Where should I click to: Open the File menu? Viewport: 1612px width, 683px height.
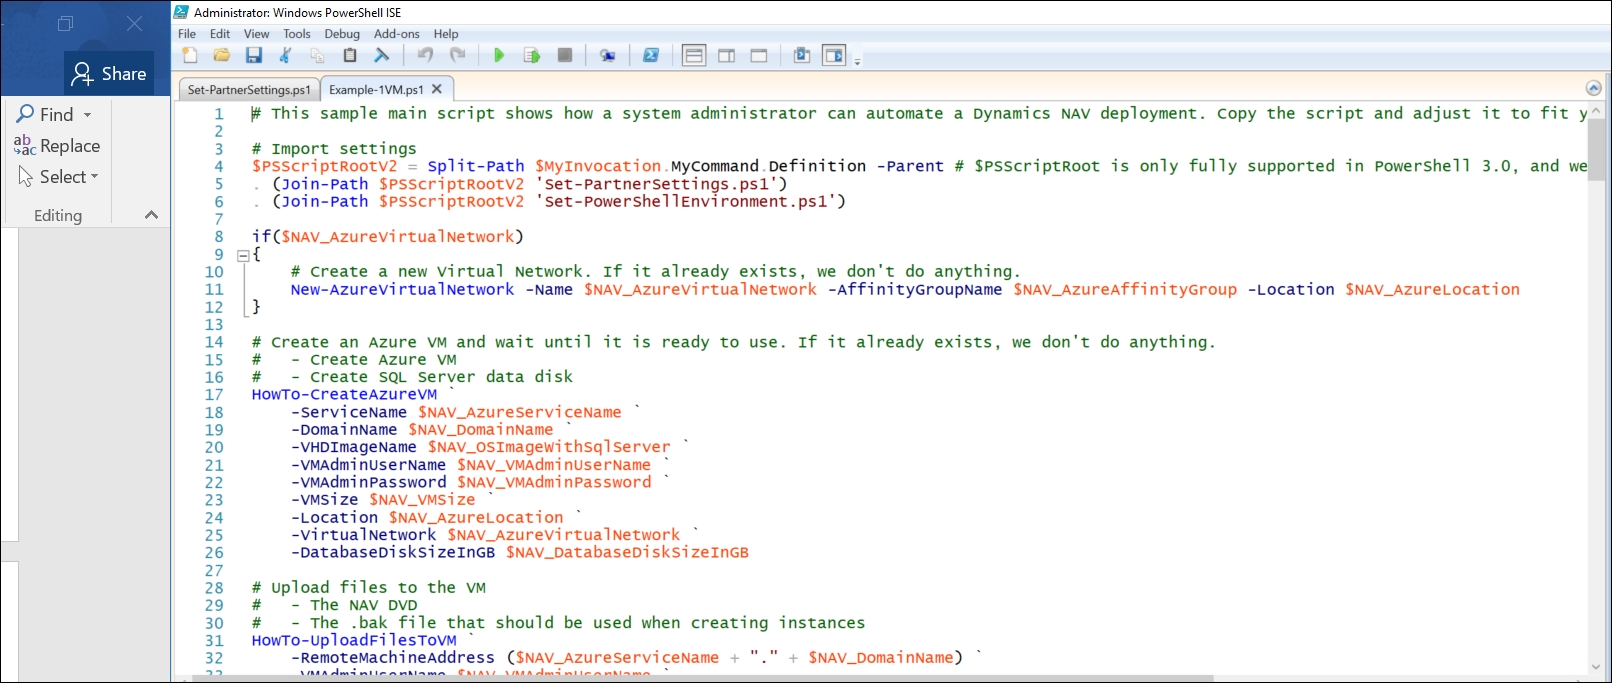(187, 34)
